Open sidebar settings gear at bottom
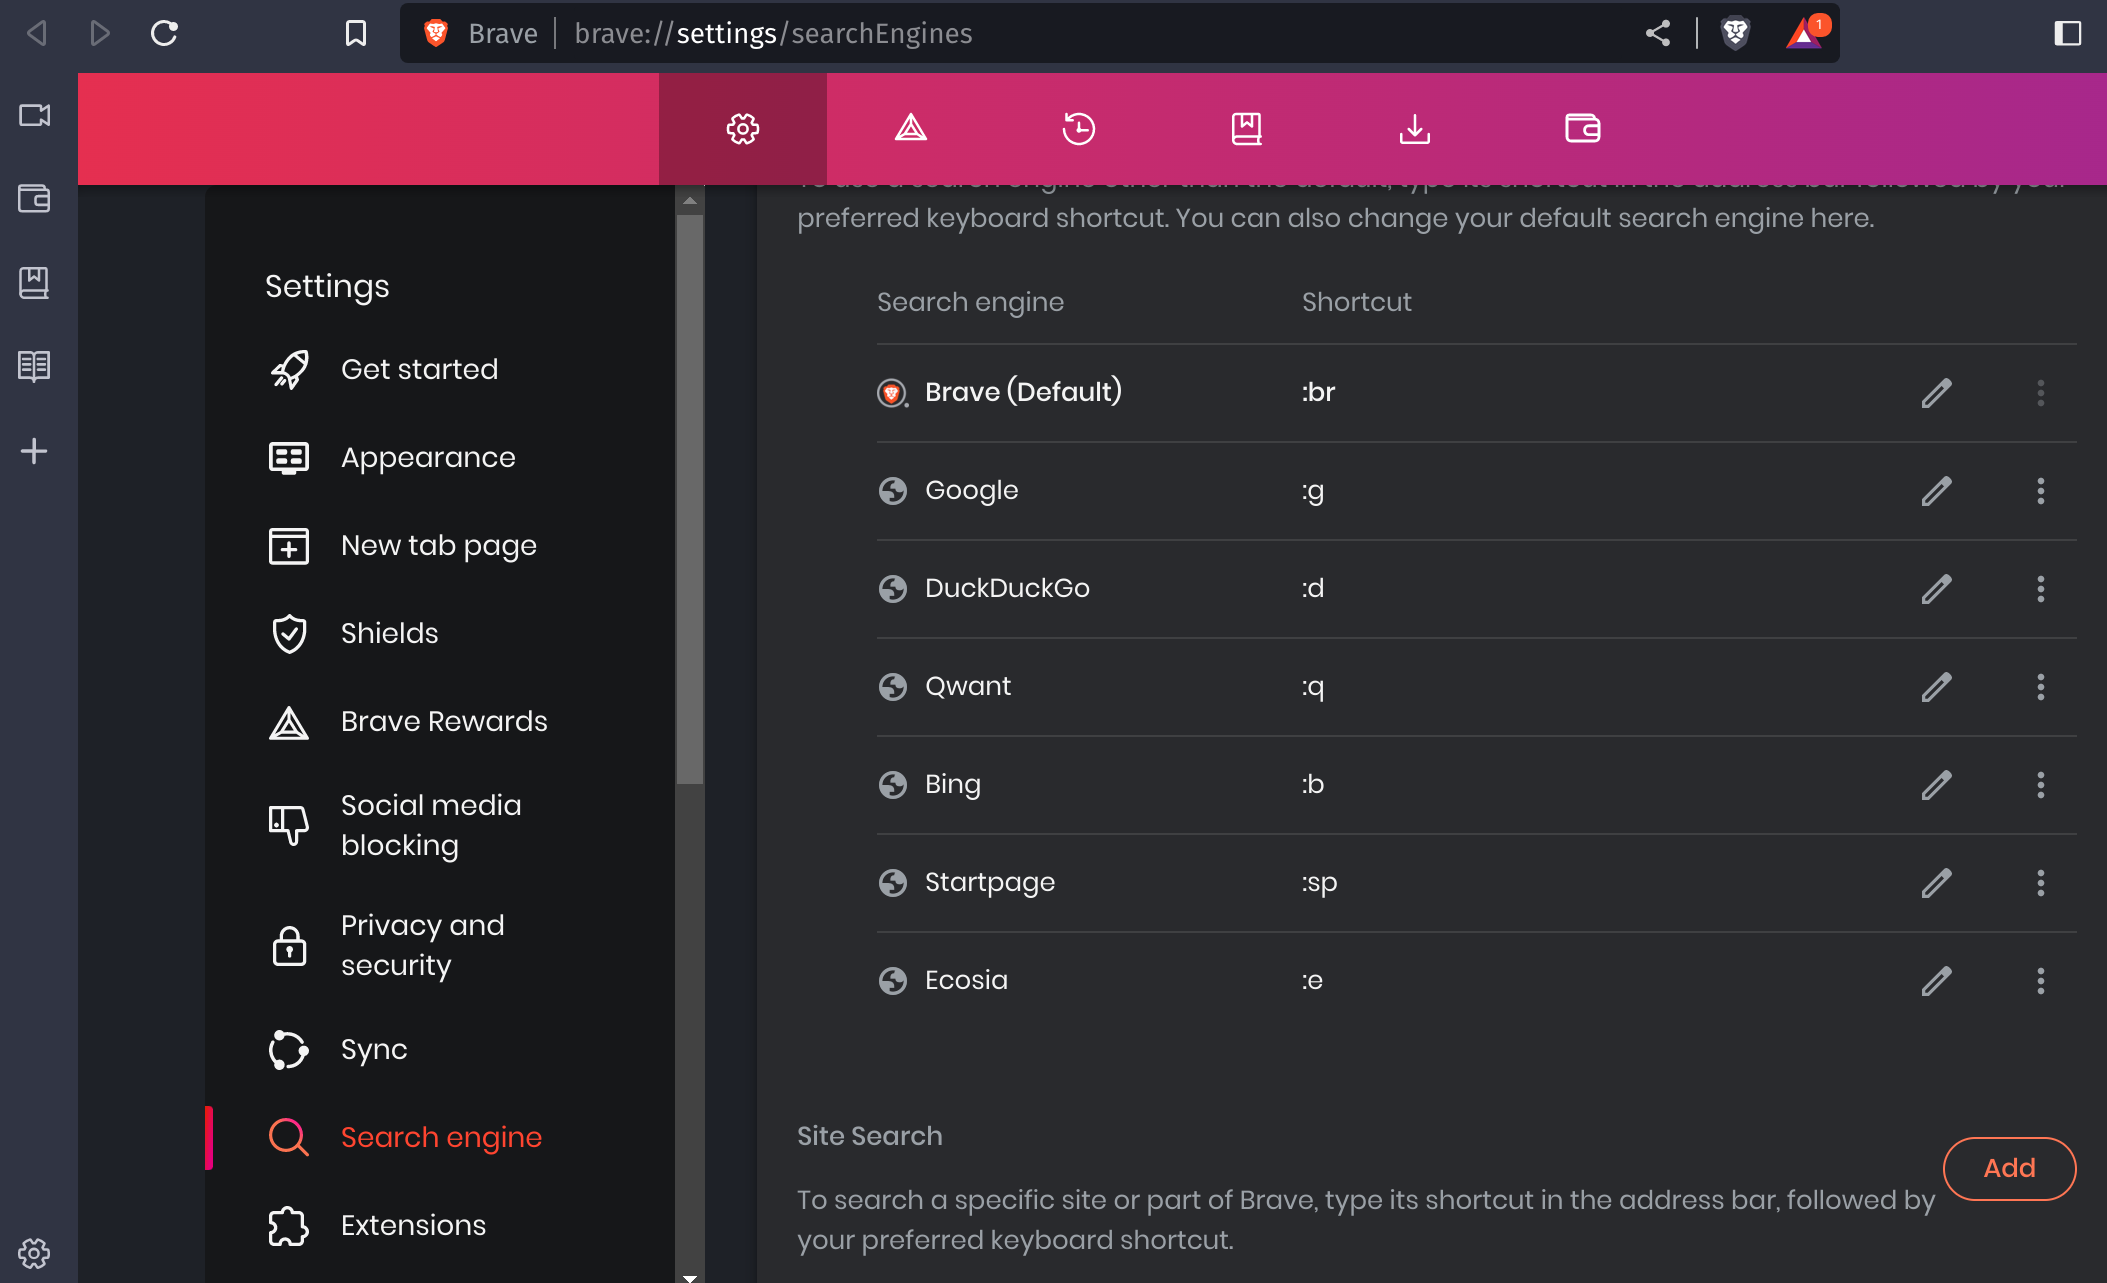The width and height of the screenshot is (2107, 1283). (34, 1253)
